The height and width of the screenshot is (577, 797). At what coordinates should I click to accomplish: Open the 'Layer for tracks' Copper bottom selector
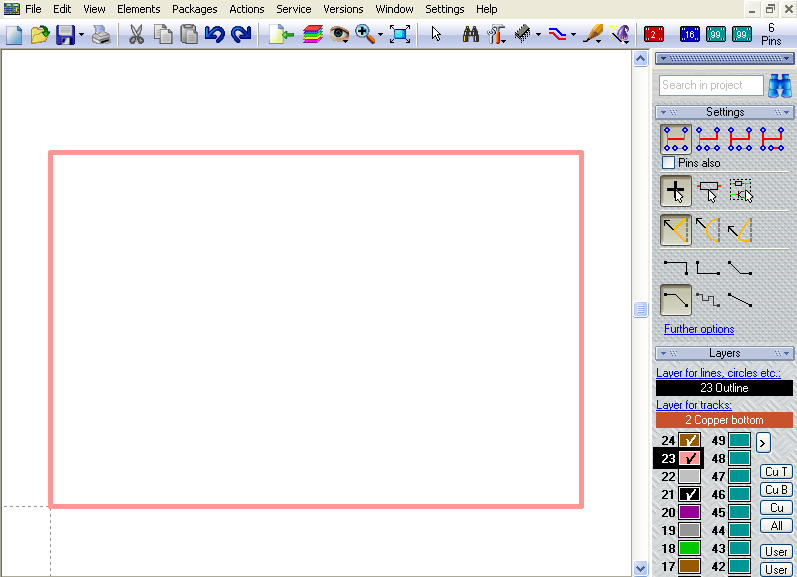pyautogui.click(x=724, y=420)
